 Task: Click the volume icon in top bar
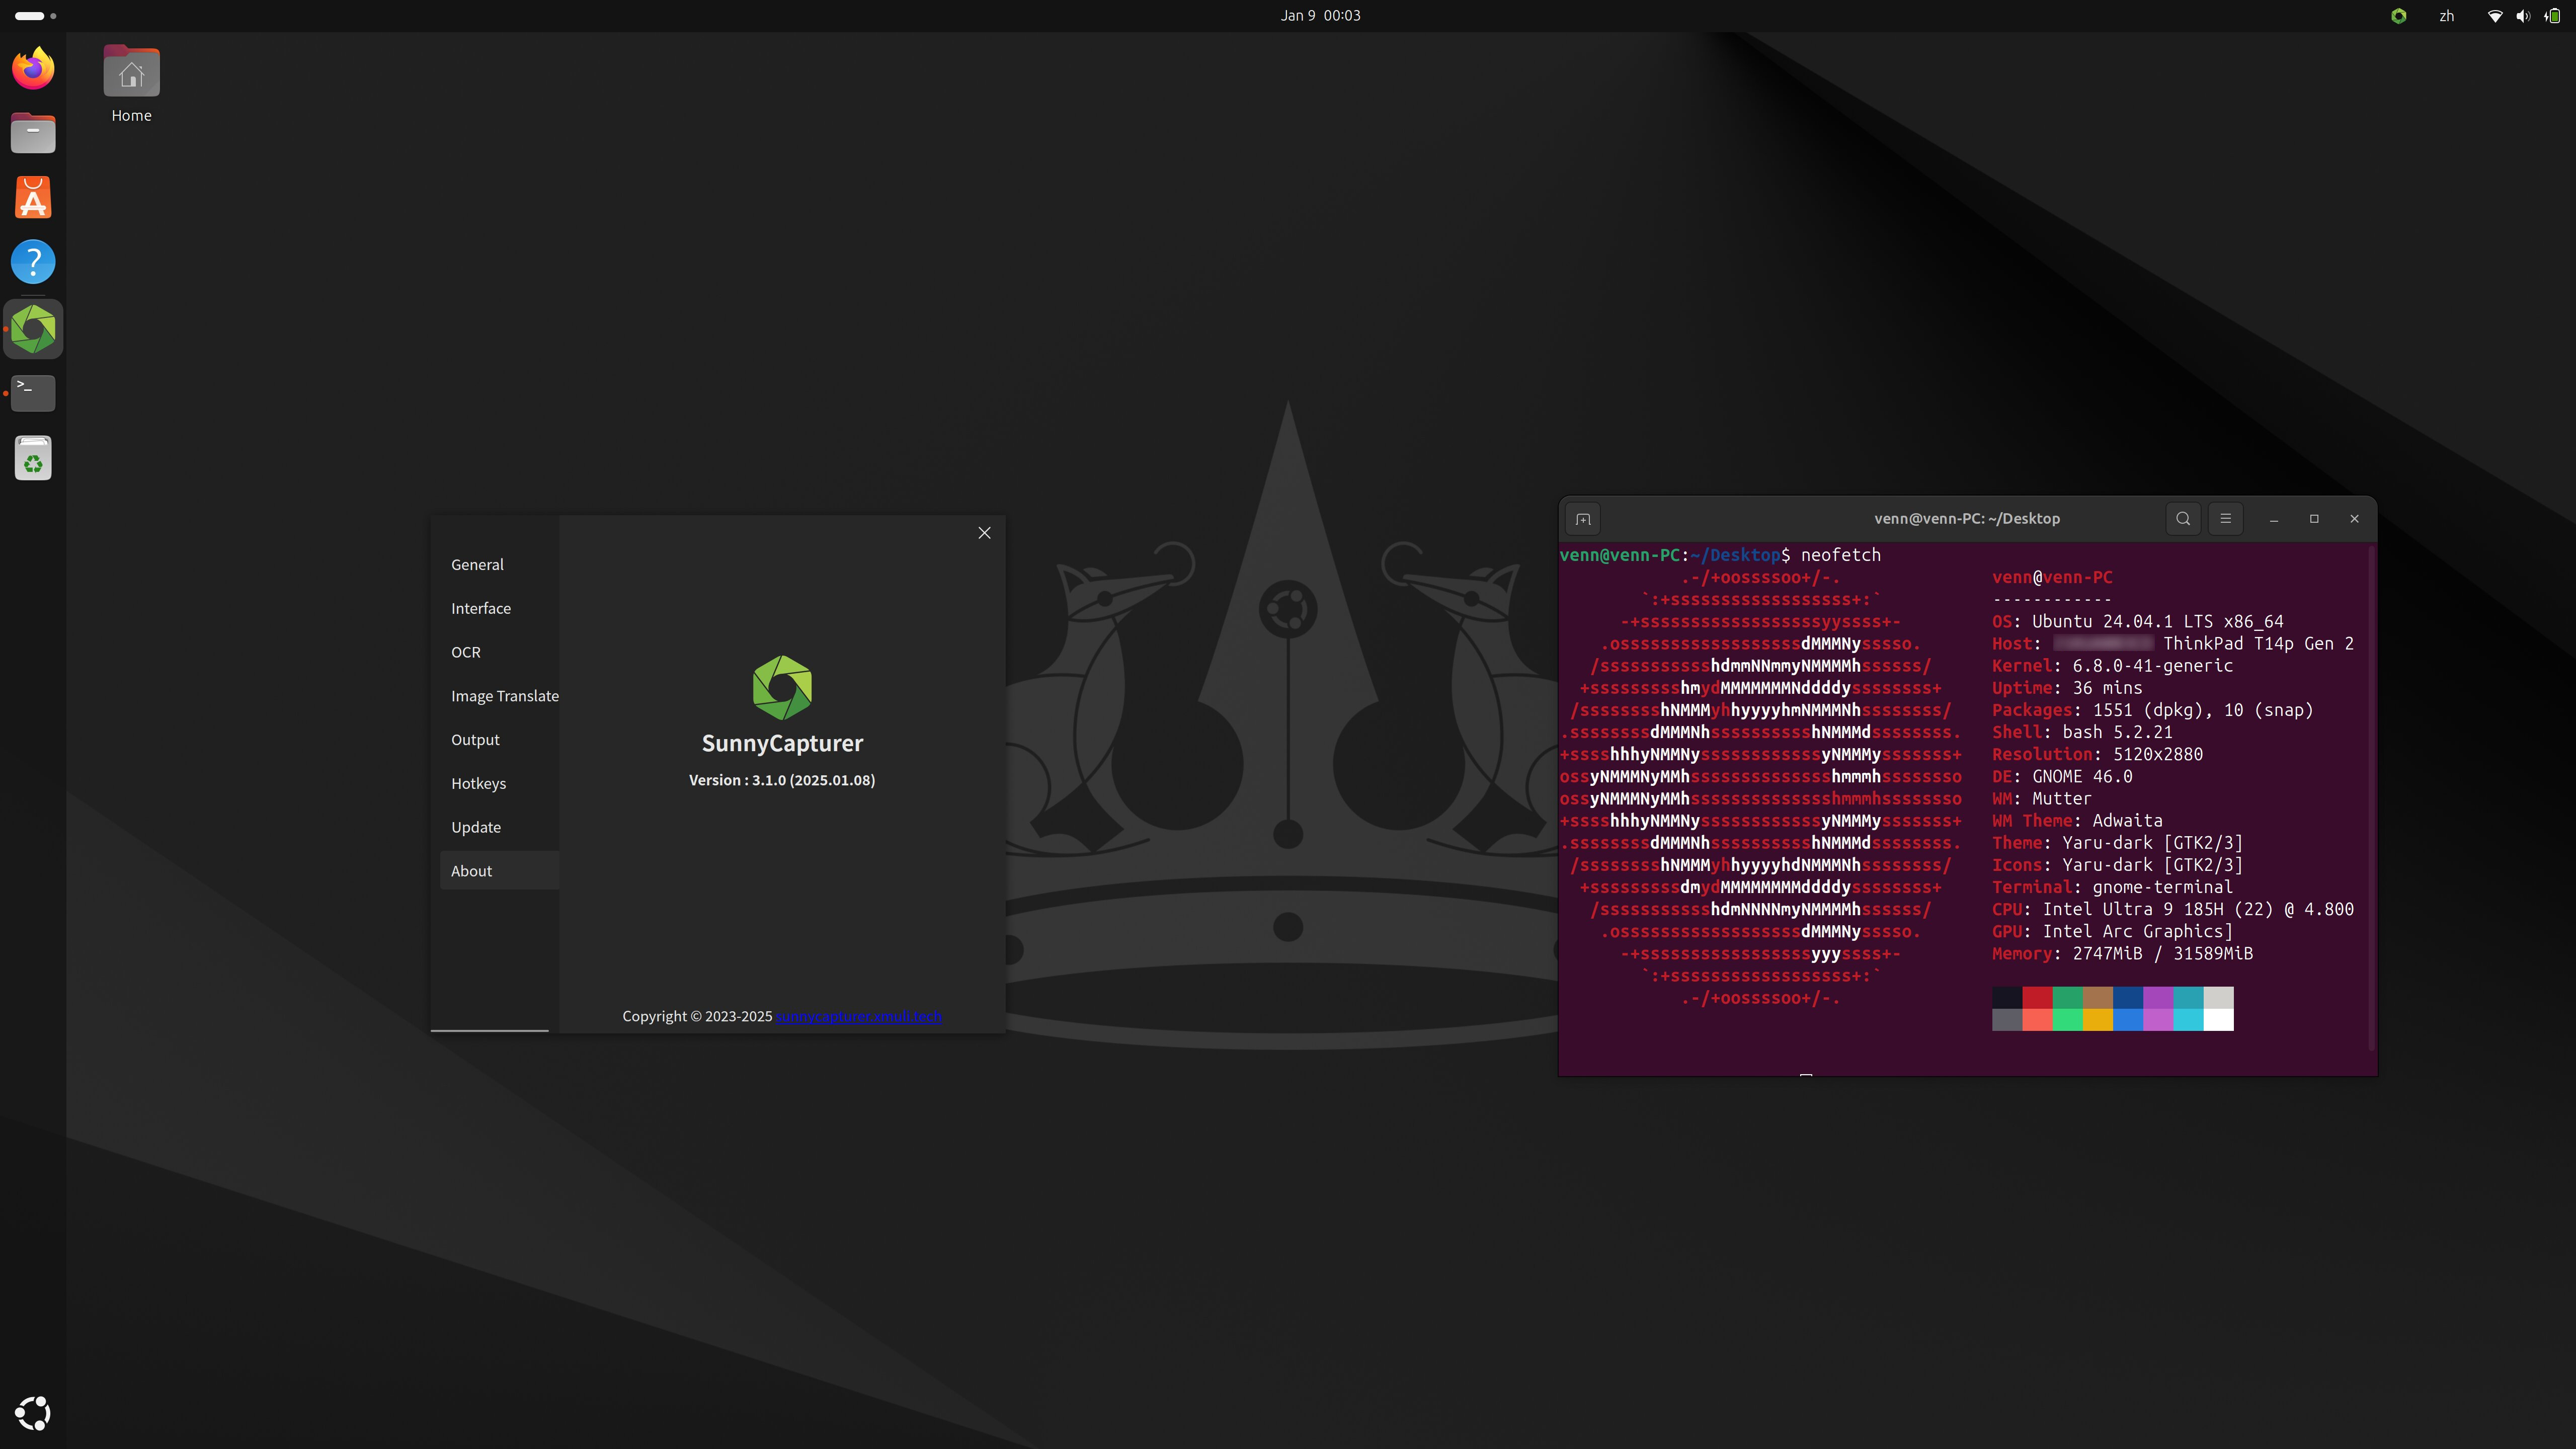click(x=2523, y=16)
